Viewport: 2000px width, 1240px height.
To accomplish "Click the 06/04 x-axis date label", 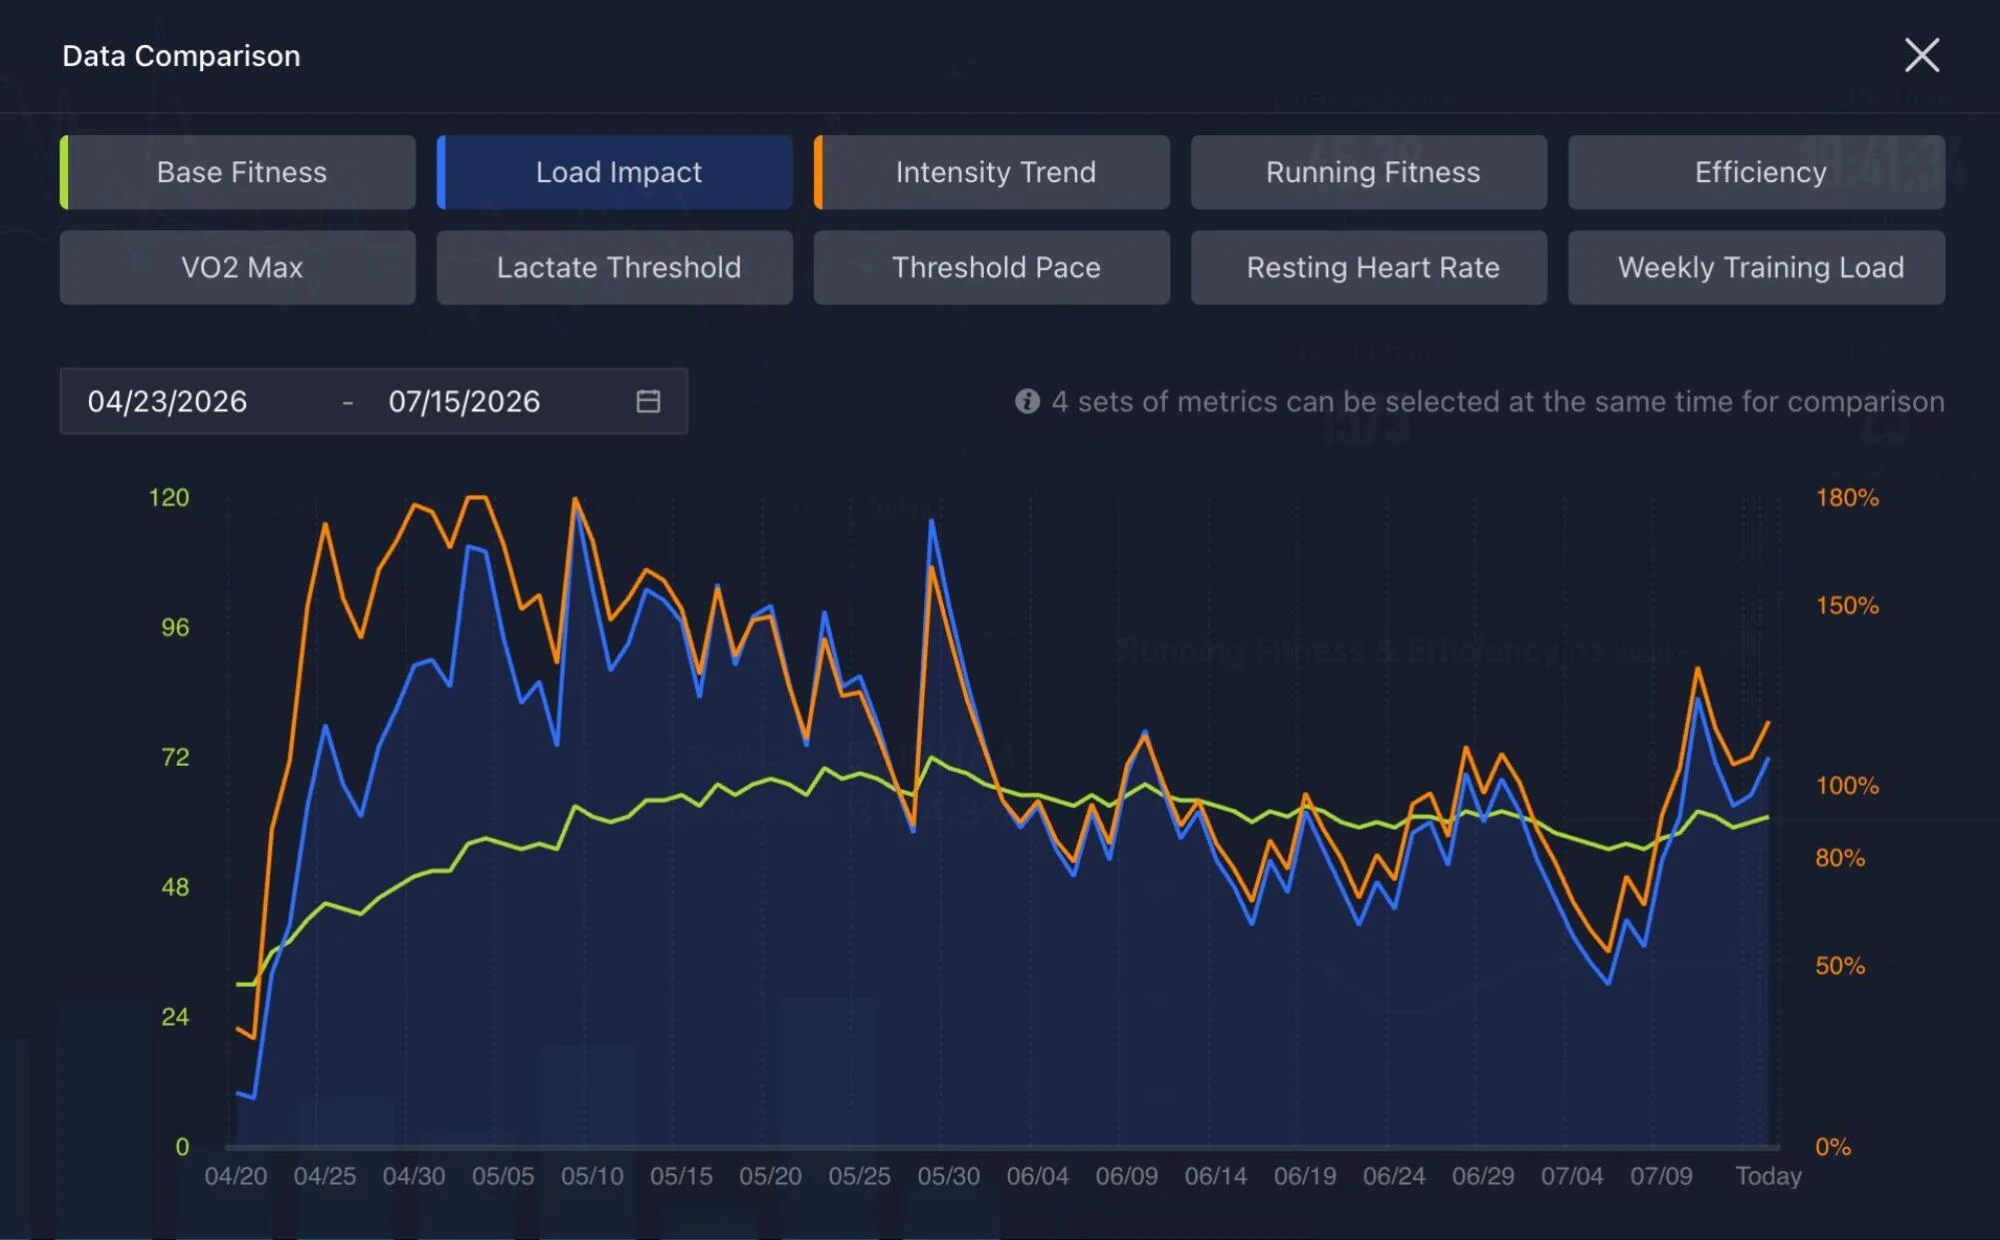I will 1038,1176.
